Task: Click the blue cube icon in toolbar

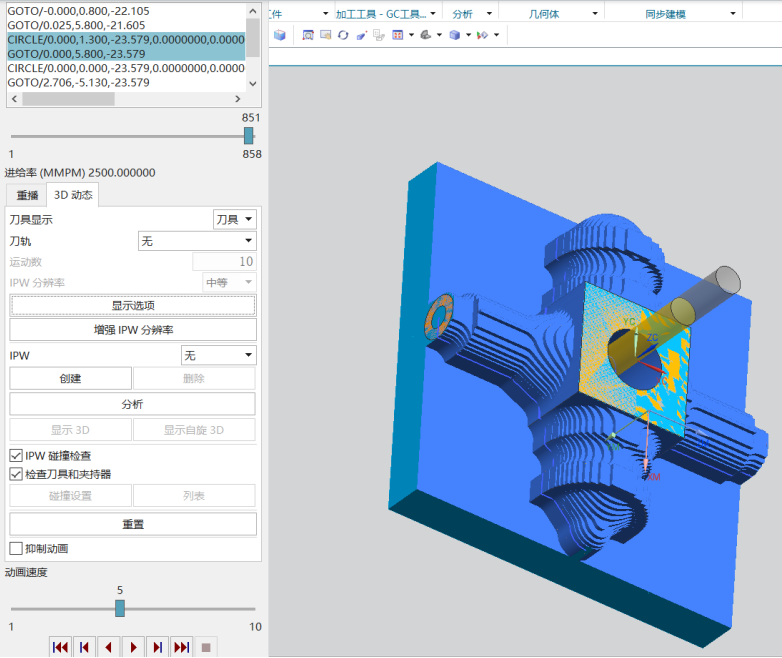Action: pos(280,35)
